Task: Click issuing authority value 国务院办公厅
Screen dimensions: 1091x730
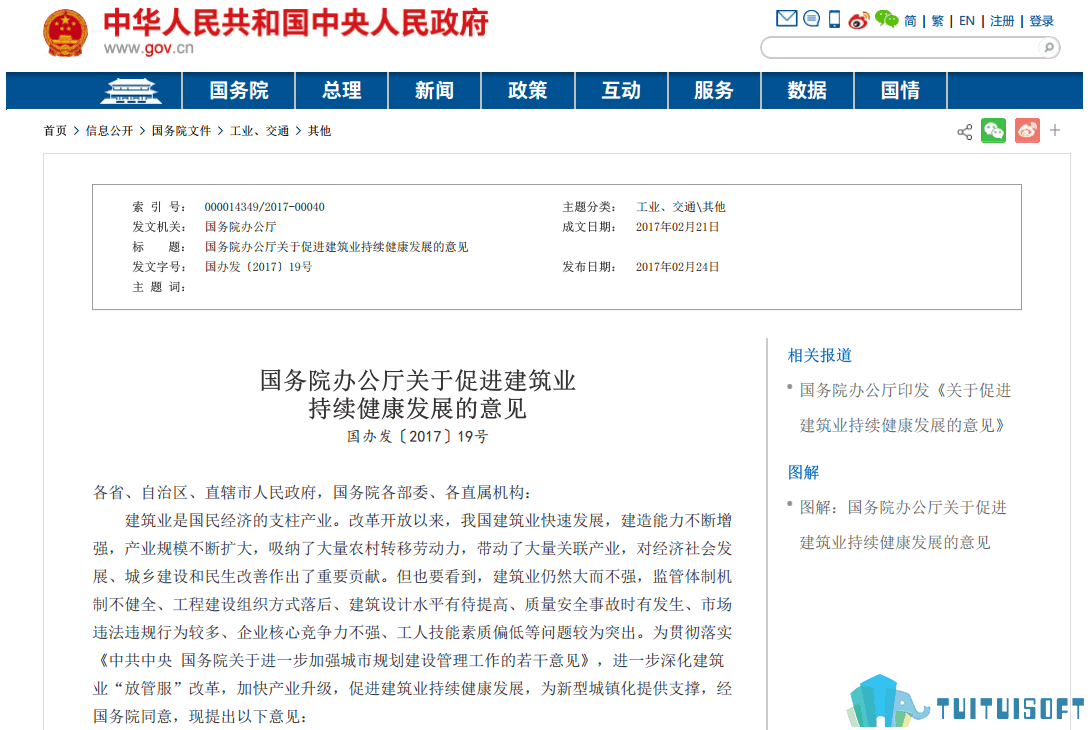Action: tap(240, 227)
